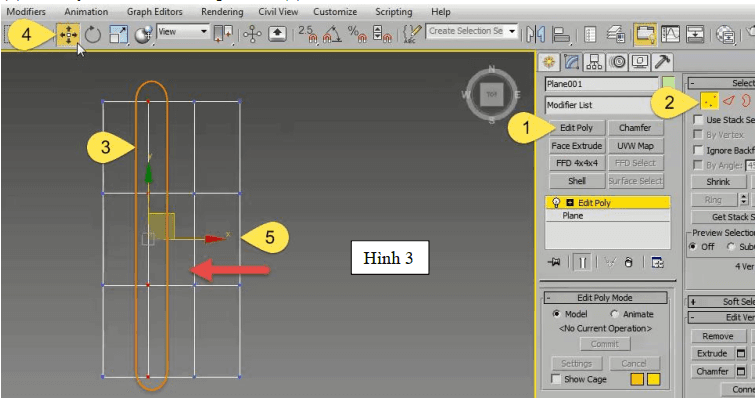Select the Model radio button
Image resolution: width=756 pixels, height=399 pixels.
click(556, 314)
